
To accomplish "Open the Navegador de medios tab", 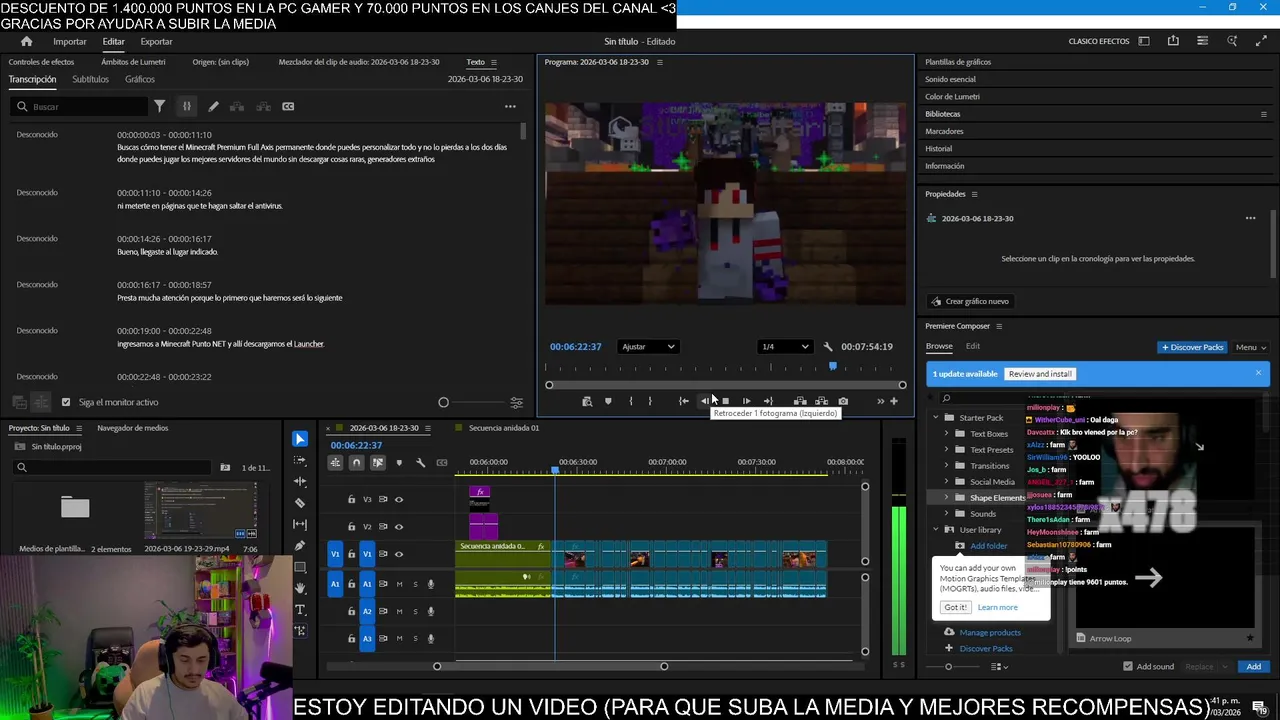I will click(132, 428).
